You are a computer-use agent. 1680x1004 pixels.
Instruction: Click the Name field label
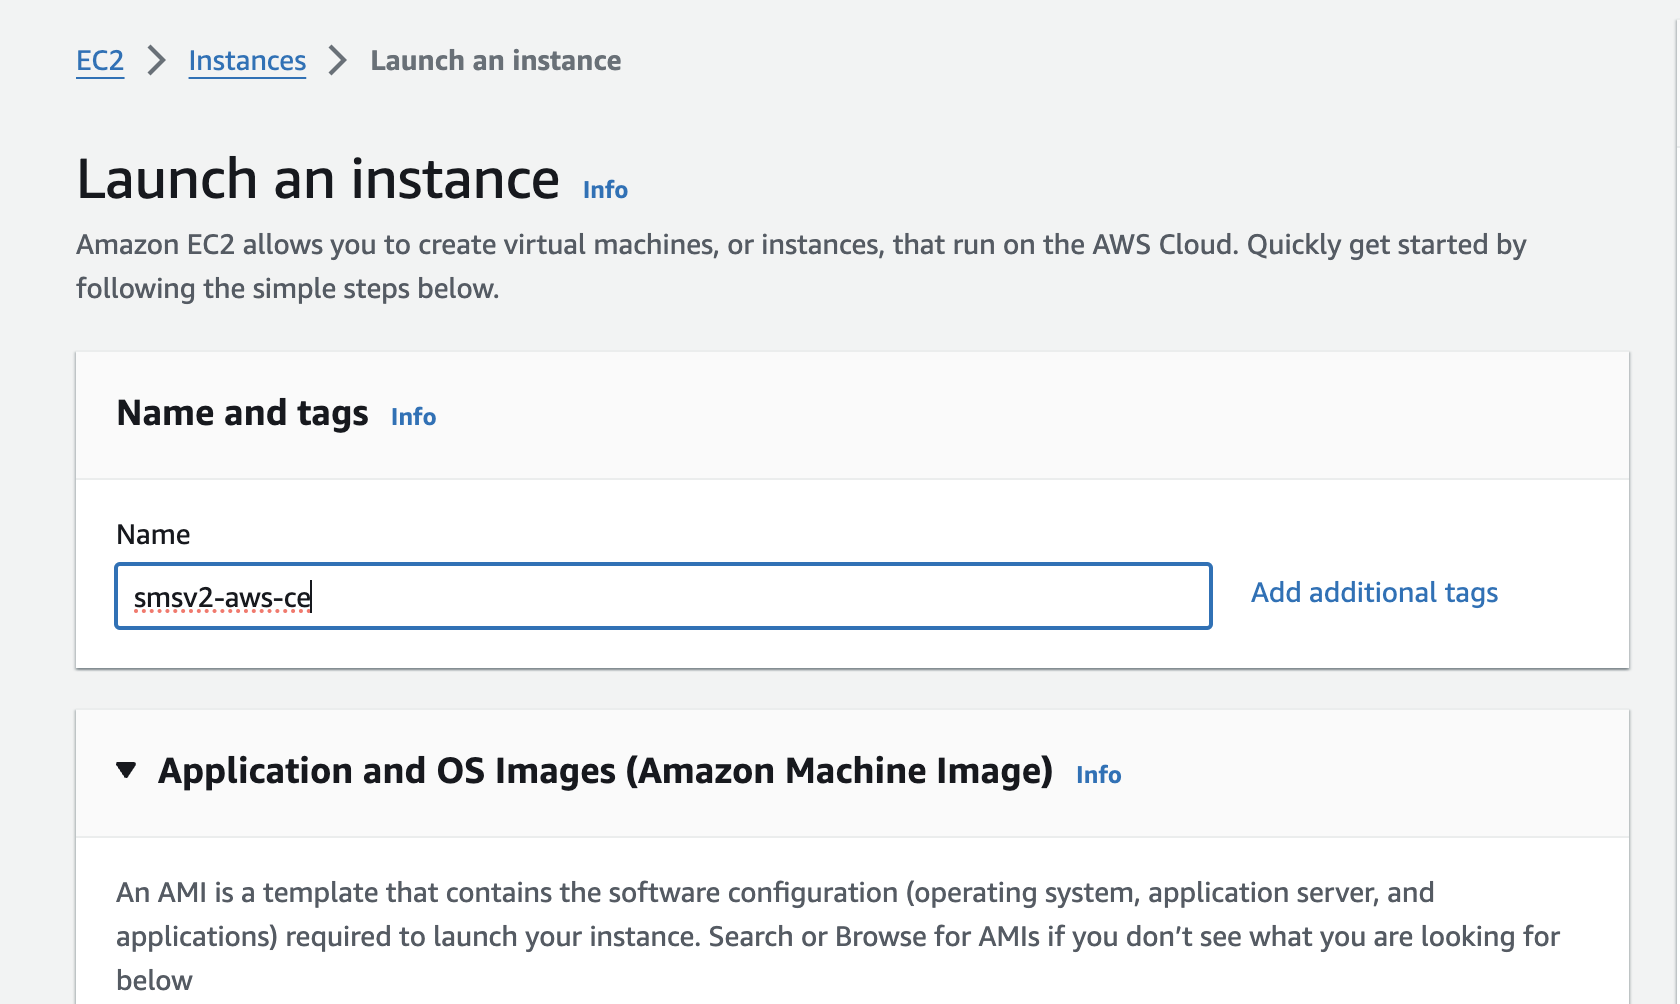click(x=153, y=535)
